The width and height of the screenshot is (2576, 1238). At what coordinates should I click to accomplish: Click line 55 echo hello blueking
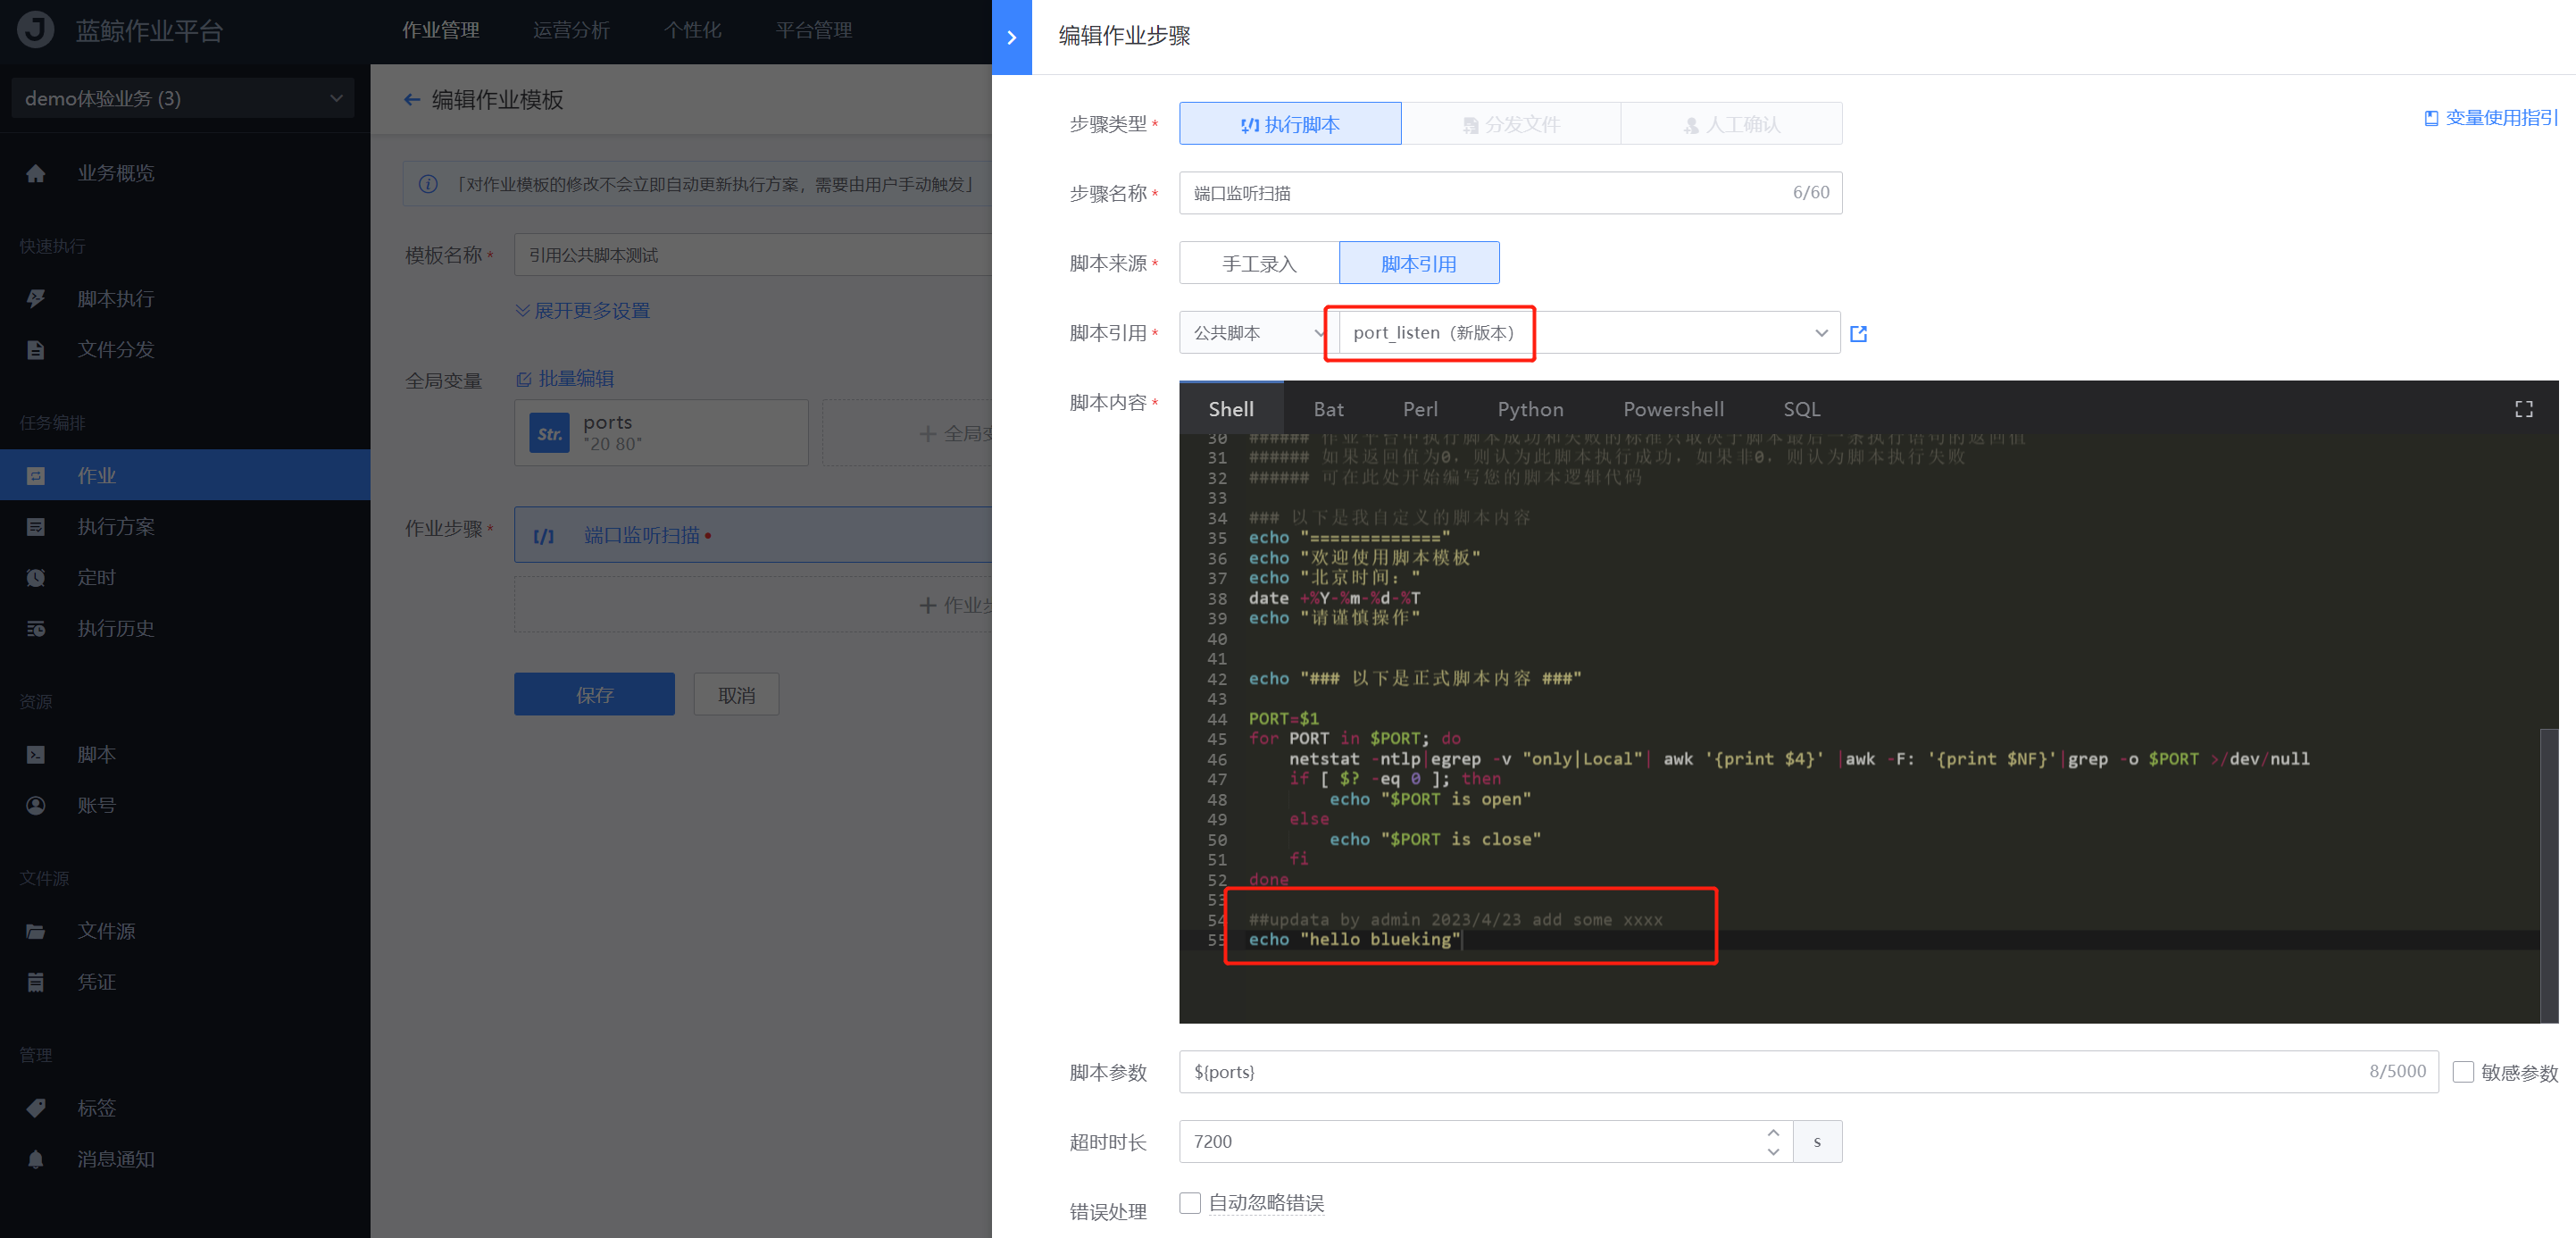tap(1354, 940)
